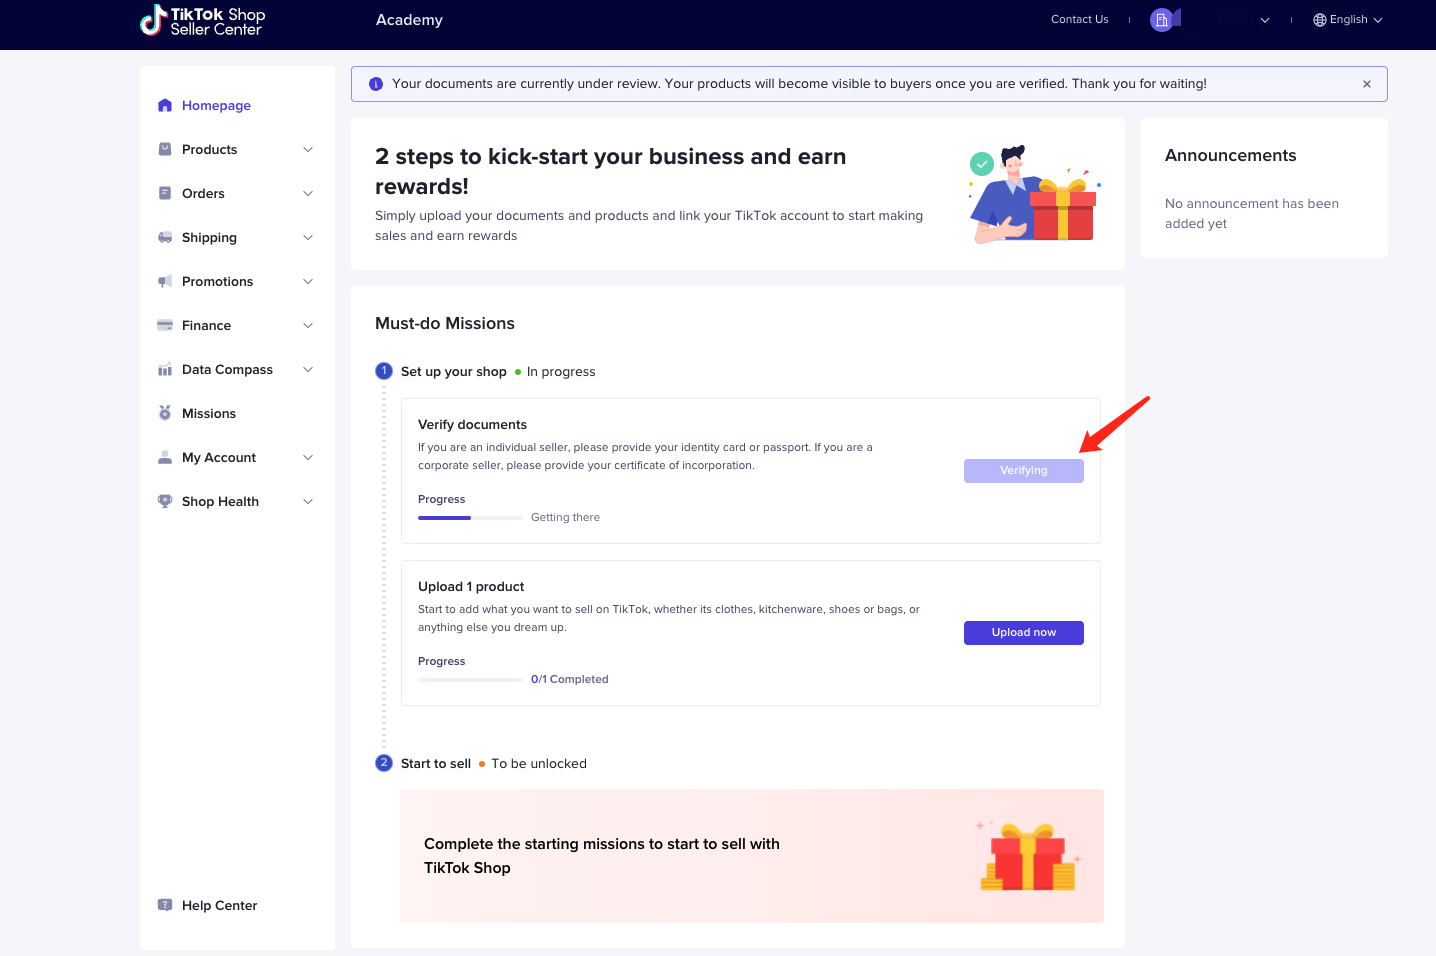Click the Finance card icon

coord(165,325)
